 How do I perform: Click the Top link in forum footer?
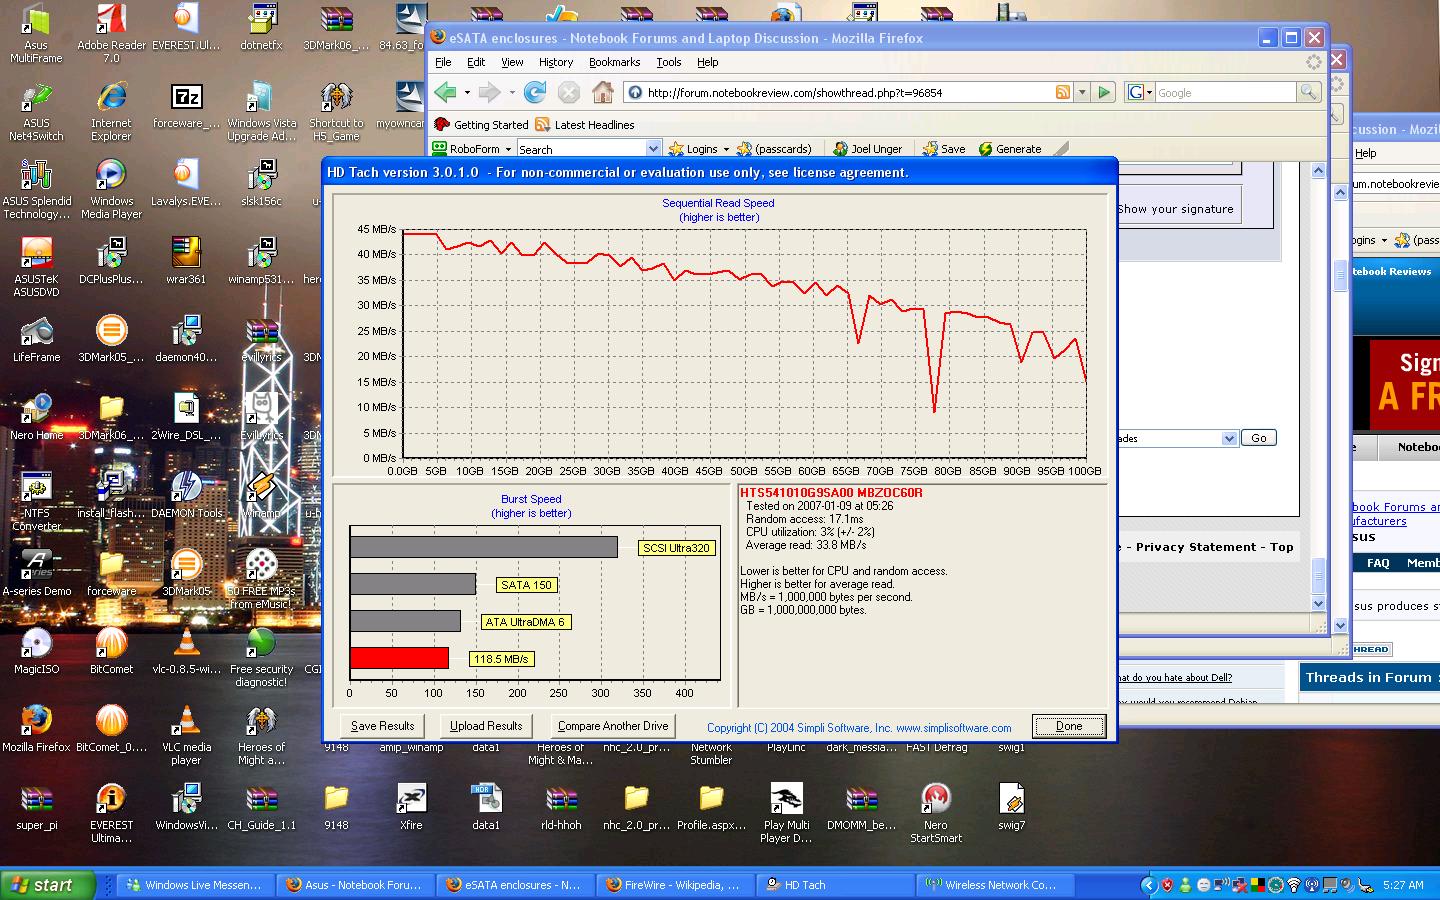coord(1282,547)
